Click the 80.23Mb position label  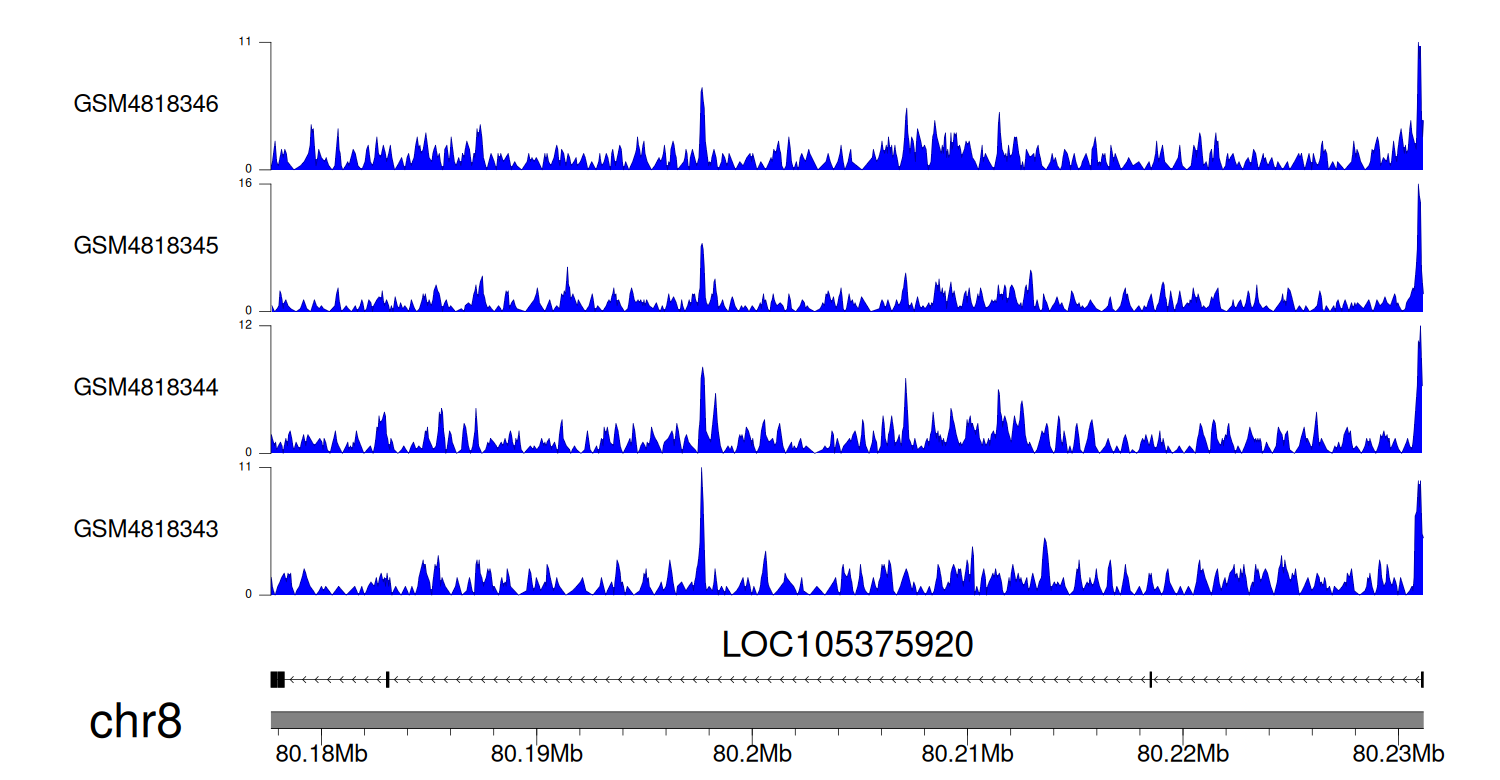tap(1398, 752)
